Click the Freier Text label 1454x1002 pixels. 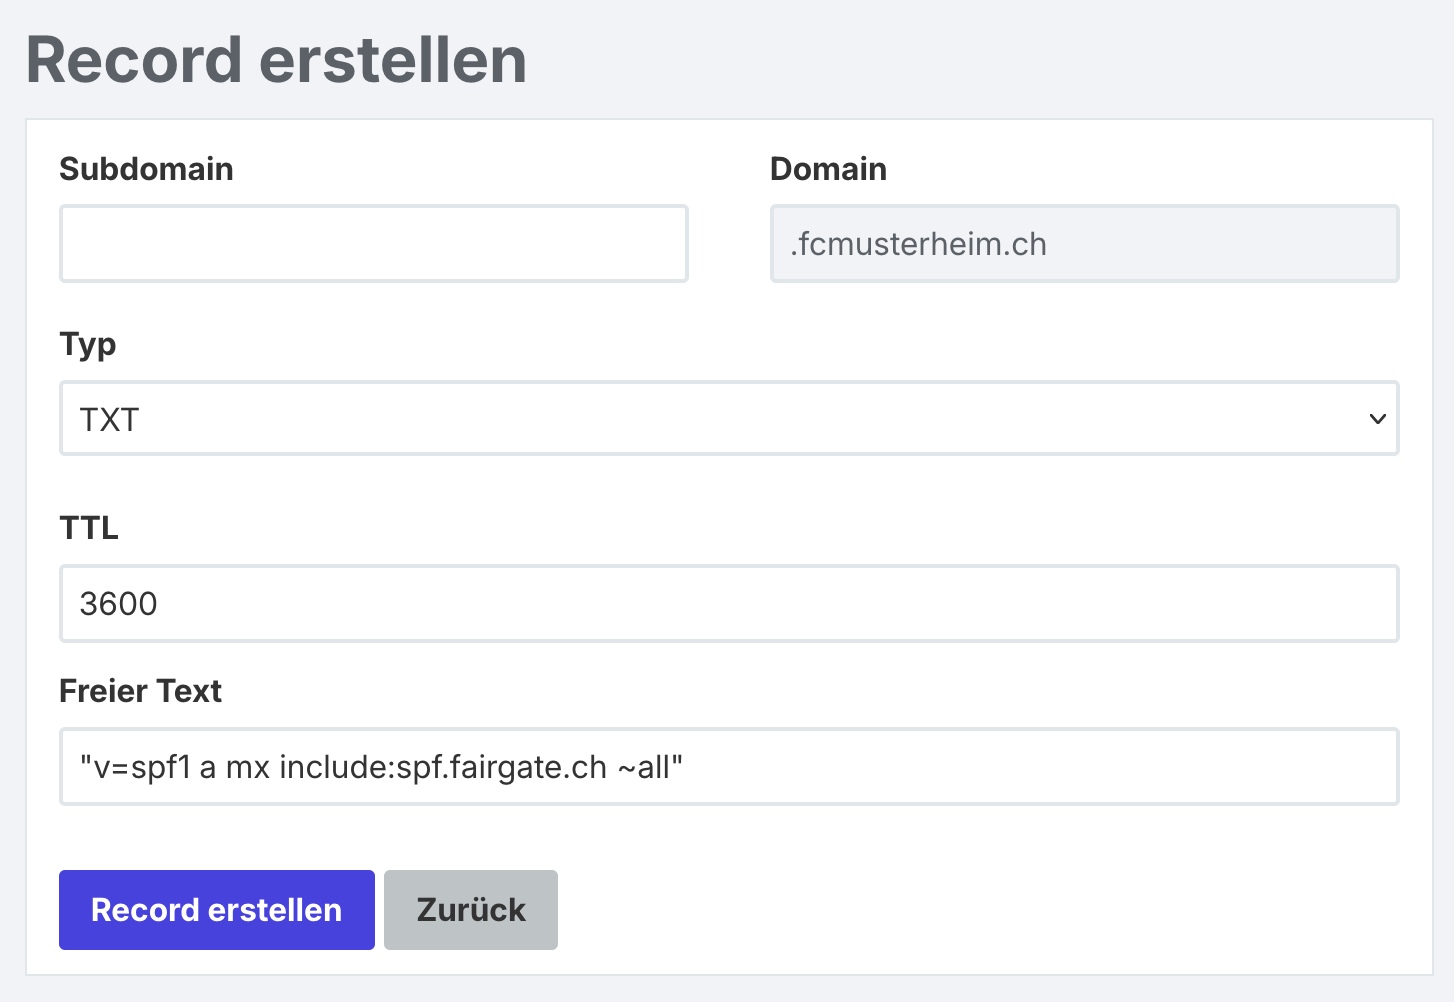pos(140,691)
